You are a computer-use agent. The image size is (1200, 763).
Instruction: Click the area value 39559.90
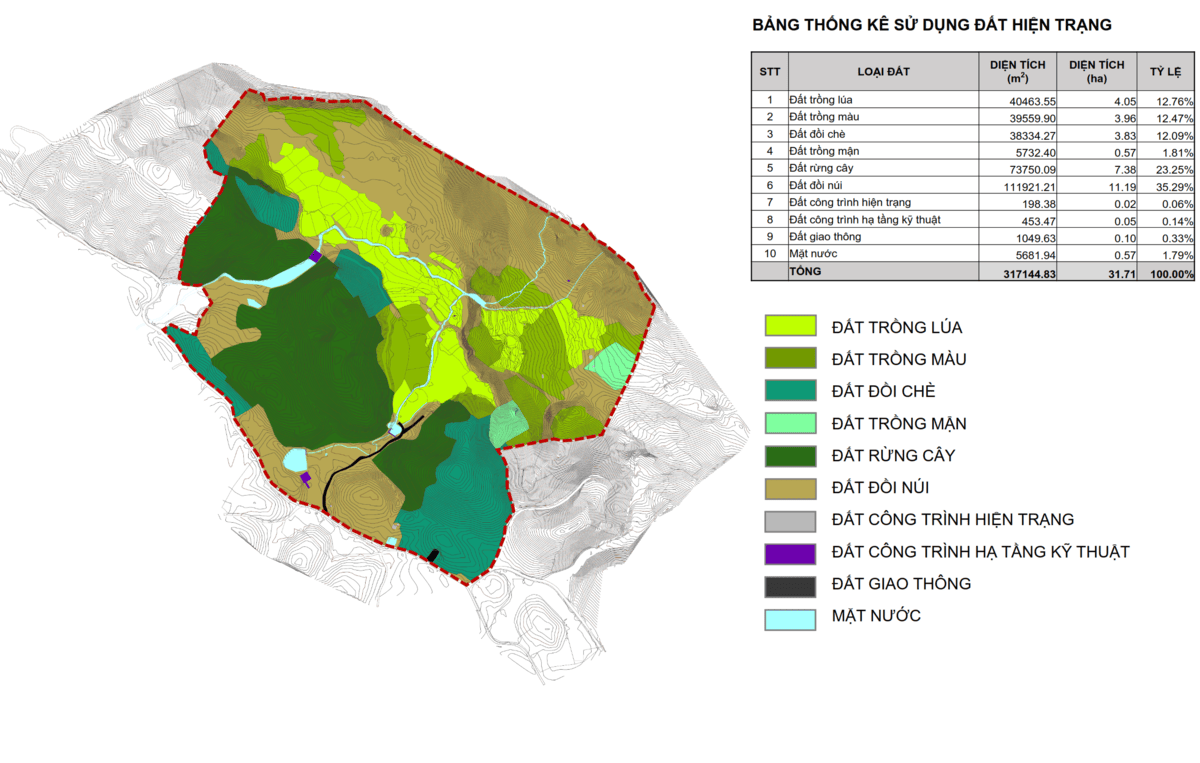click(1030, 118)
